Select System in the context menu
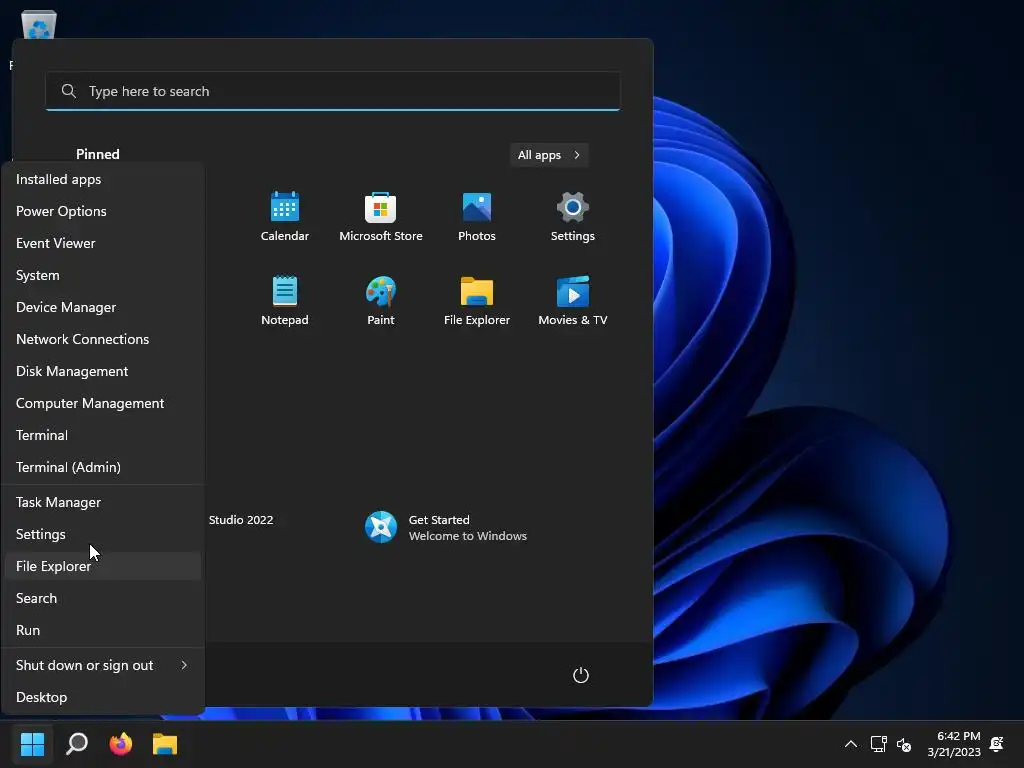The image size is (1024, 768). click(103, 275)
